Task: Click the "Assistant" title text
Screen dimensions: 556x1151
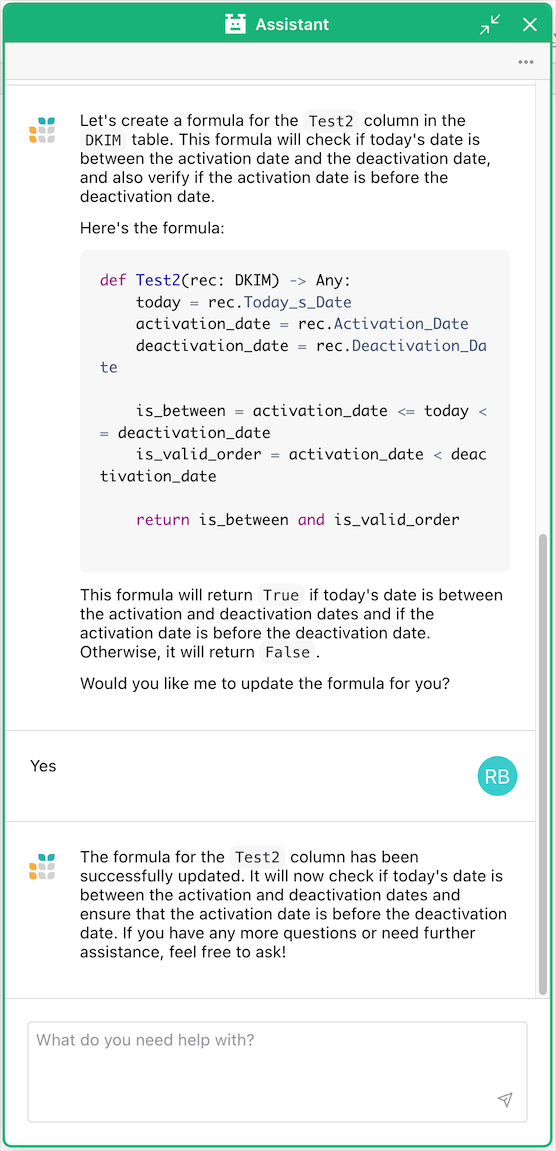Action: click(292, 24)
